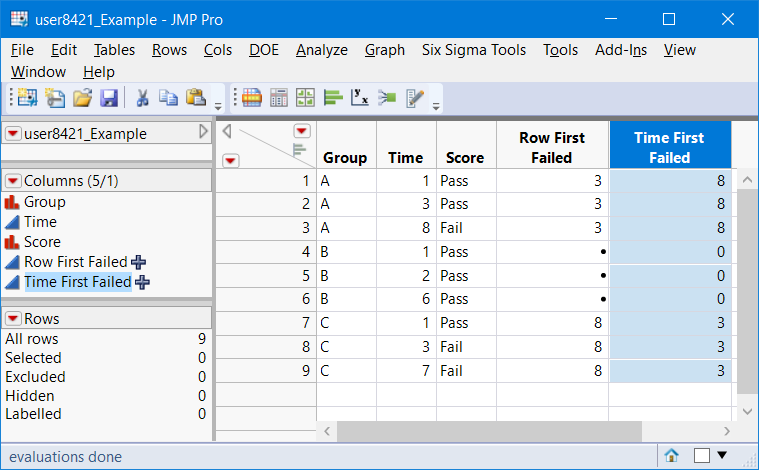Launch Fit Y by X from the toolbar

pyautogui.click(x=360, y=98)
